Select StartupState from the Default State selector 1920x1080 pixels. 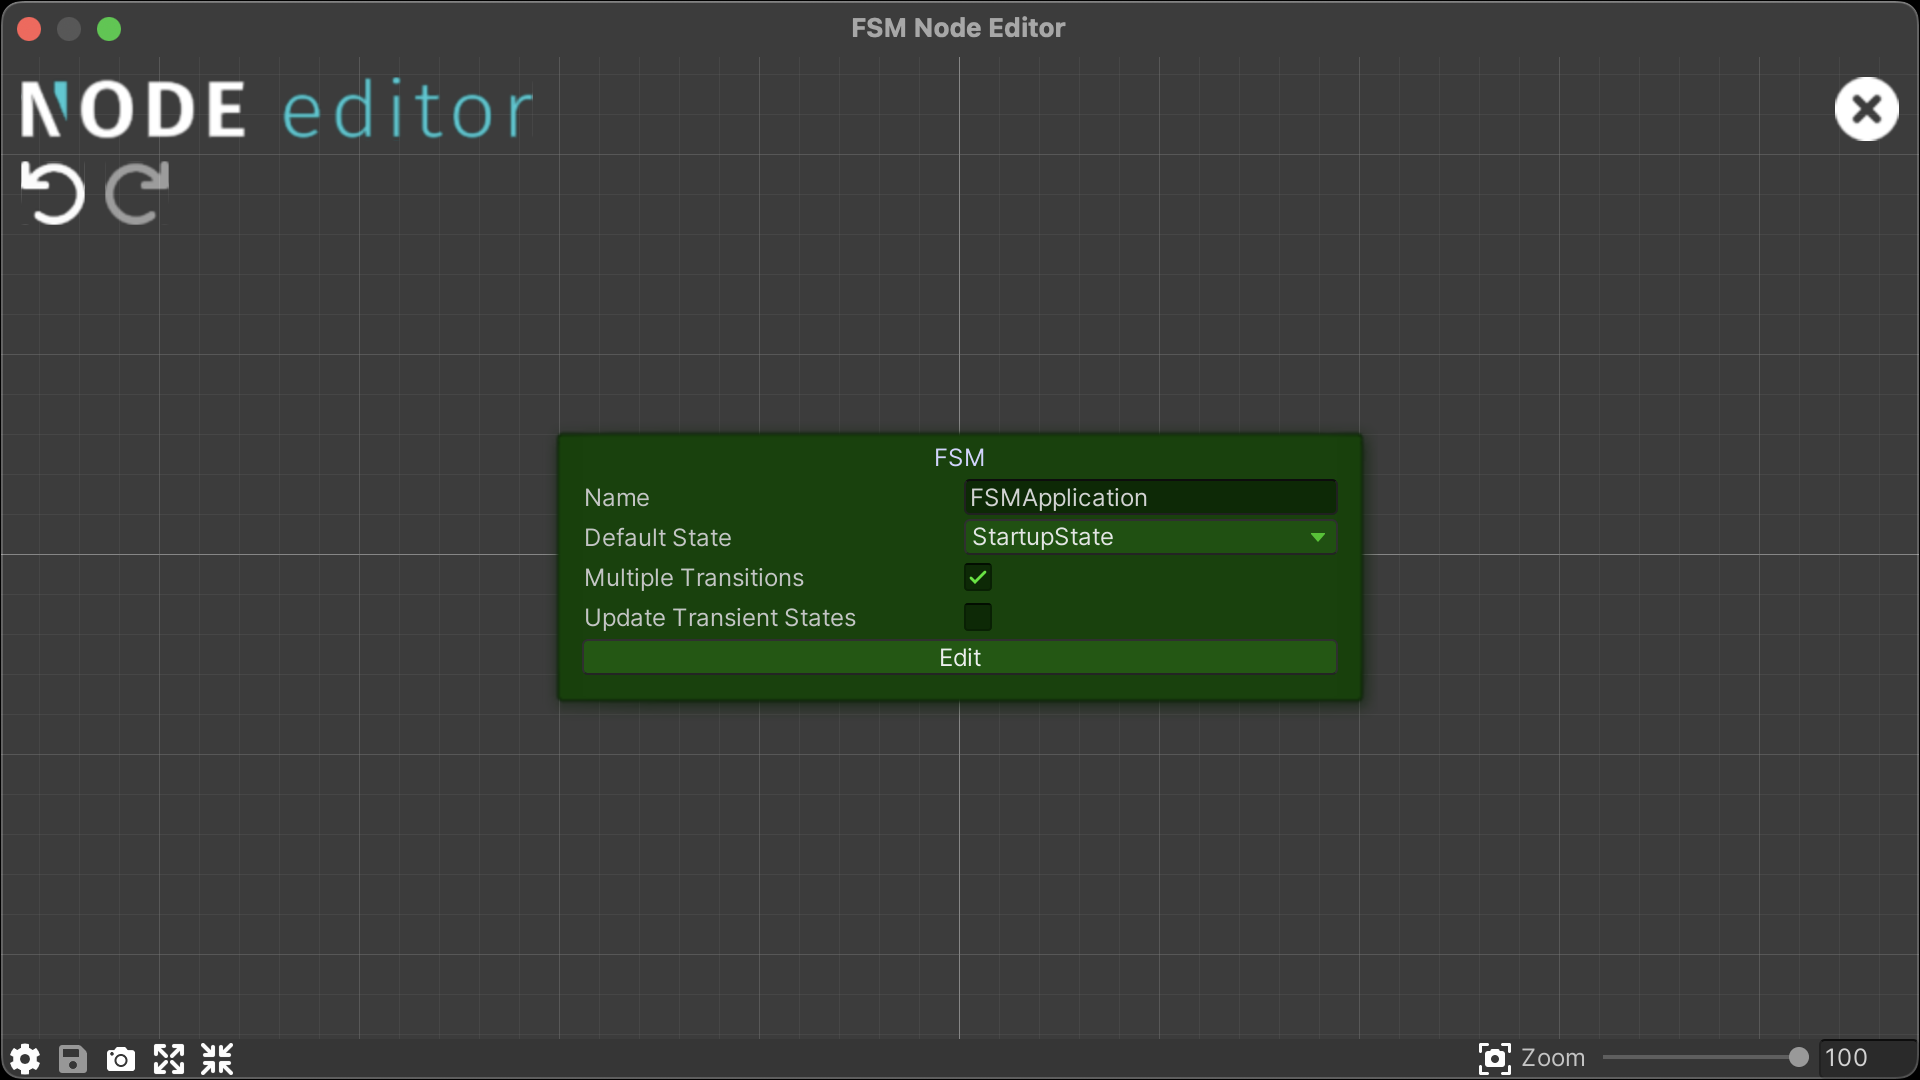(x=1148, y=537)
